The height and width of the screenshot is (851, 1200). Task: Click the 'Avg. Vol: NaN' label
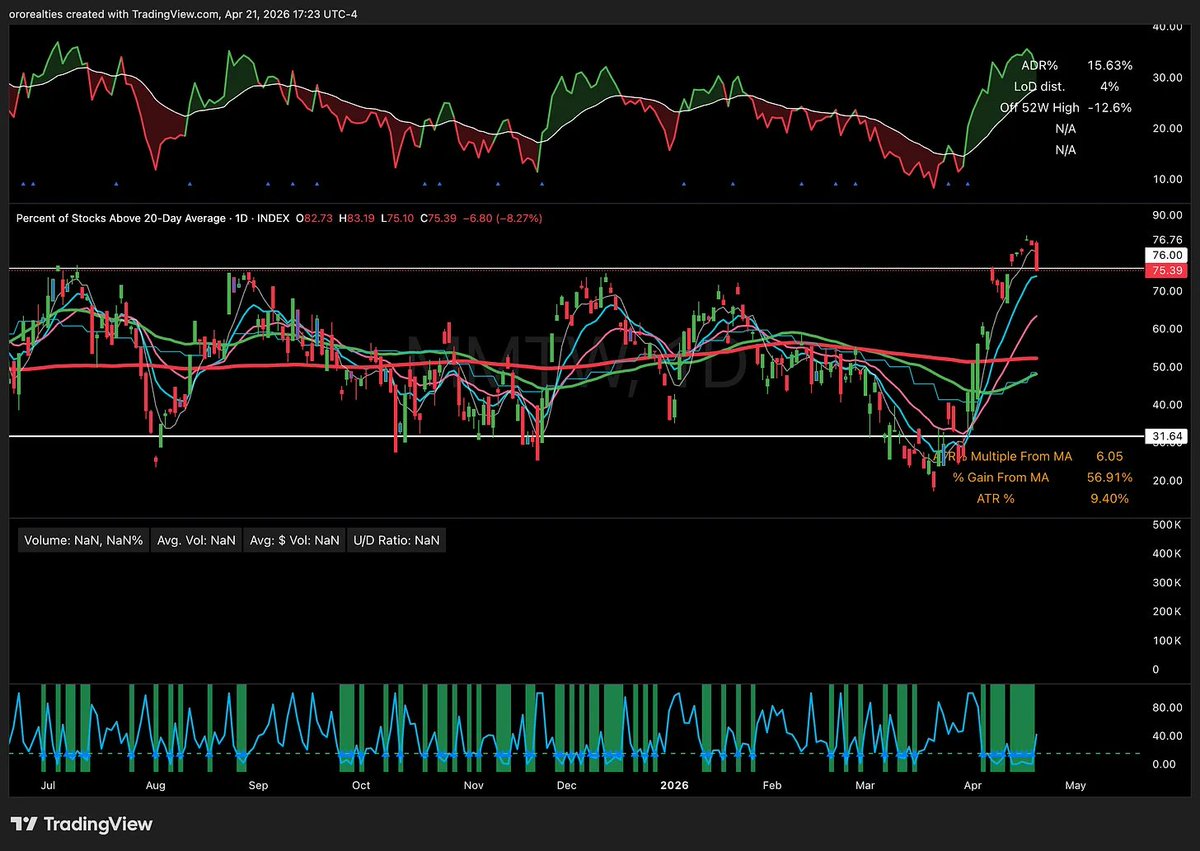[196, 540]
